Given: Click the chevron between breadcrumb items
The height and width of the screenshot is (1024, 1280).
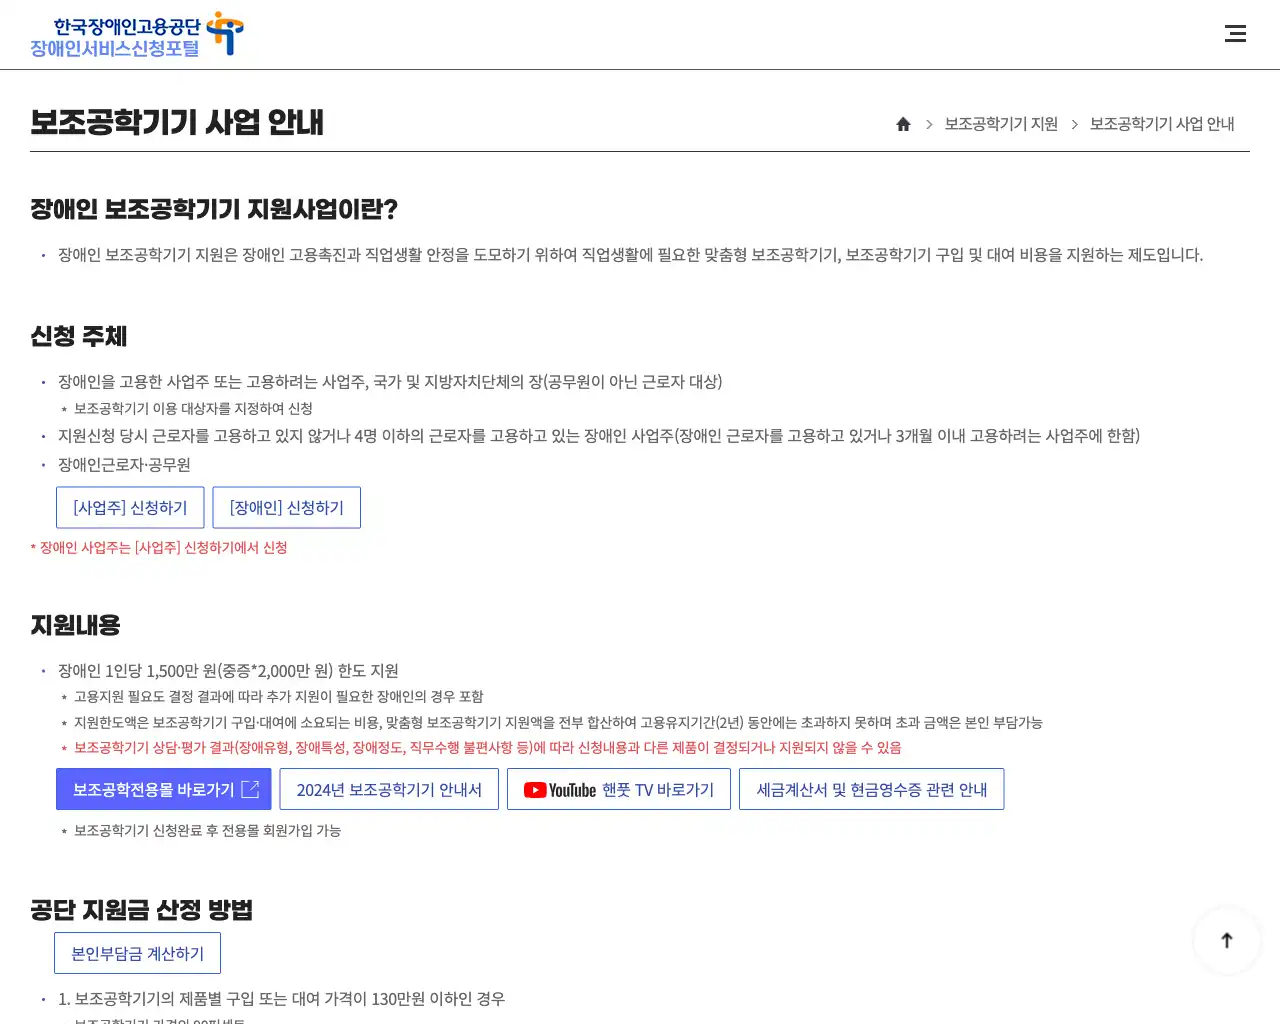Looking at the screenshot, I should [929, 123].
